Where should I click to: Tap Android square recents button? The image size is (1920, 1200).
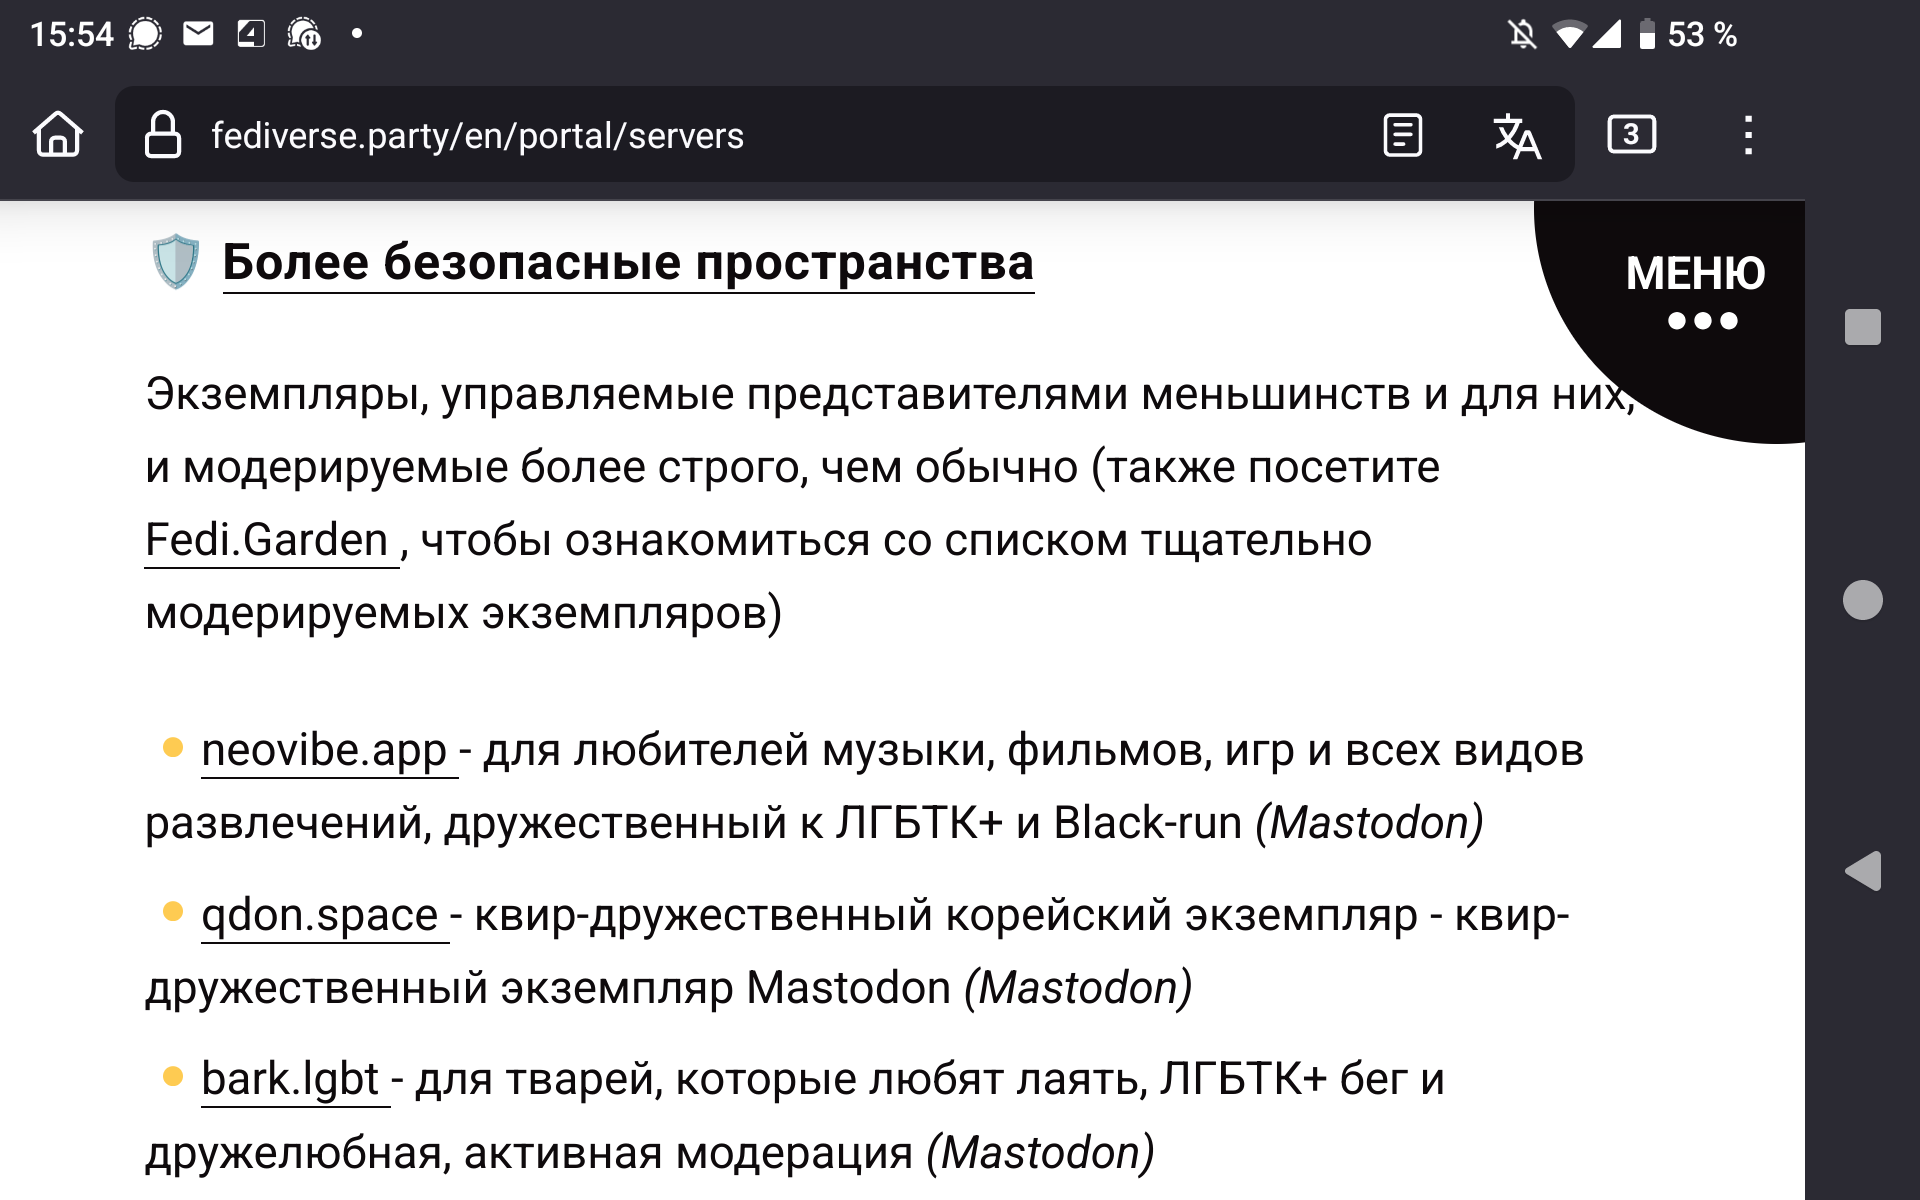(x=1862, y=327)
